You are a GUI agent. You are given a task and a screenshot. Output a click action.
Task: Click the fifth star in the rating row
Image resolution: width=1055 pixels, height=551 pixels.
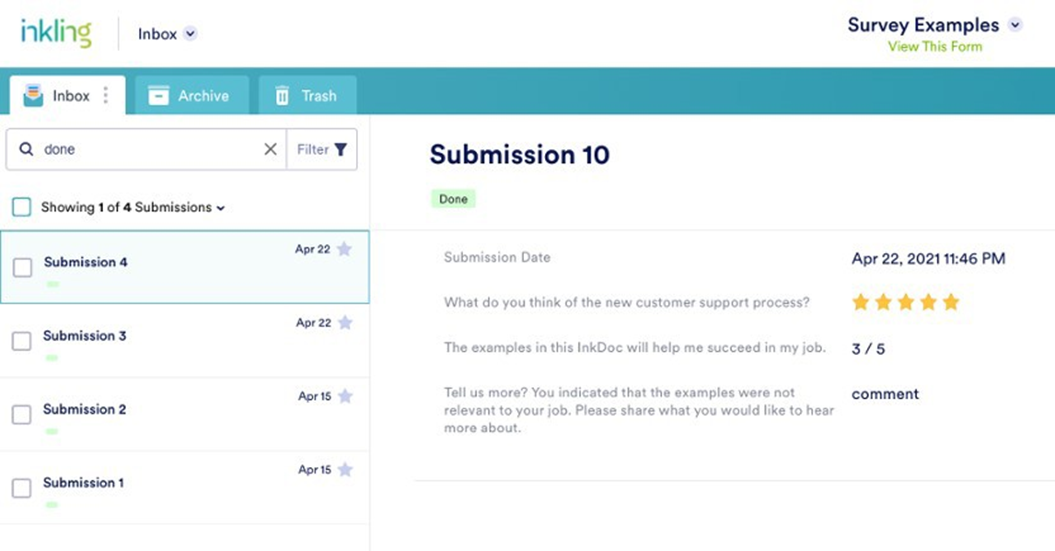click(951, 302)
